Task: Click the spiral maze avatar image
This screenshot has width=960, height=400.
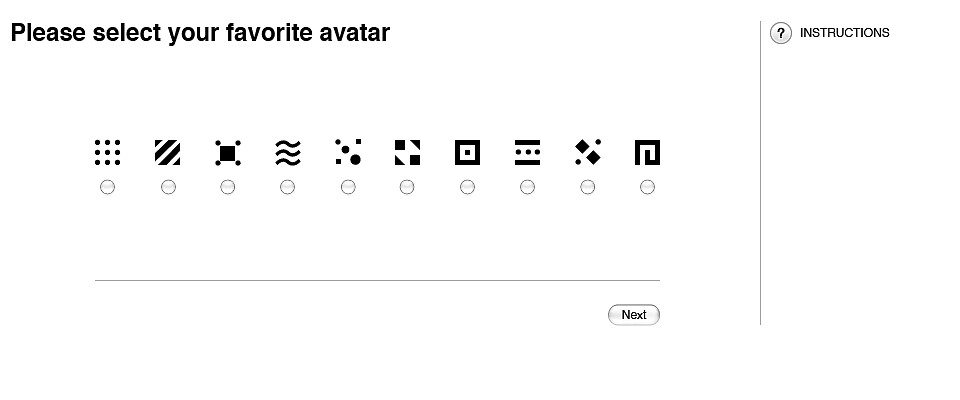Action: (648, 153)
